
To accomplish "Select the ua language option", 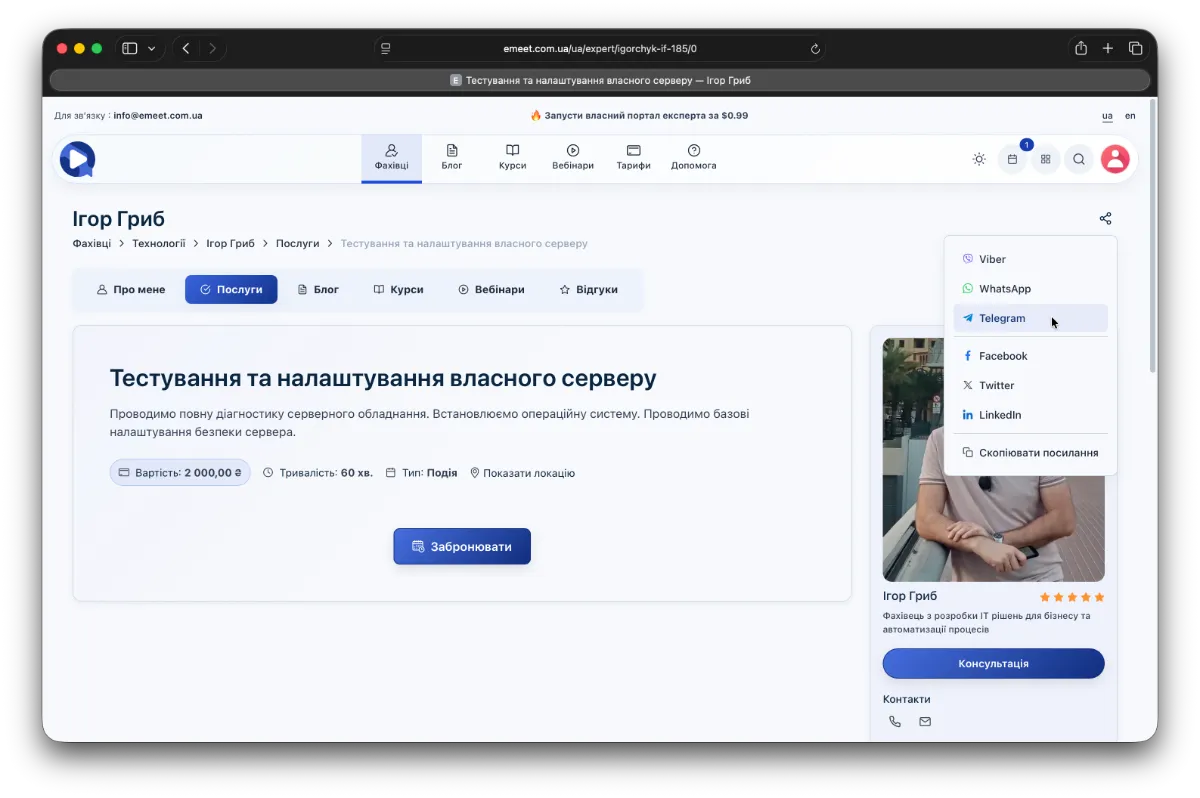I will (x=1107, y=116).
